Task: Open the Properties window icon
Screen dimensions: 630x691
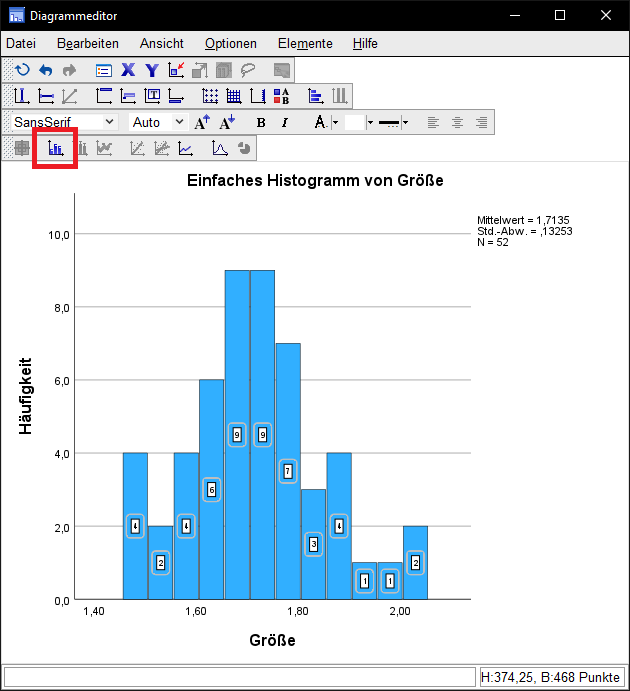Action: [104, 71]
